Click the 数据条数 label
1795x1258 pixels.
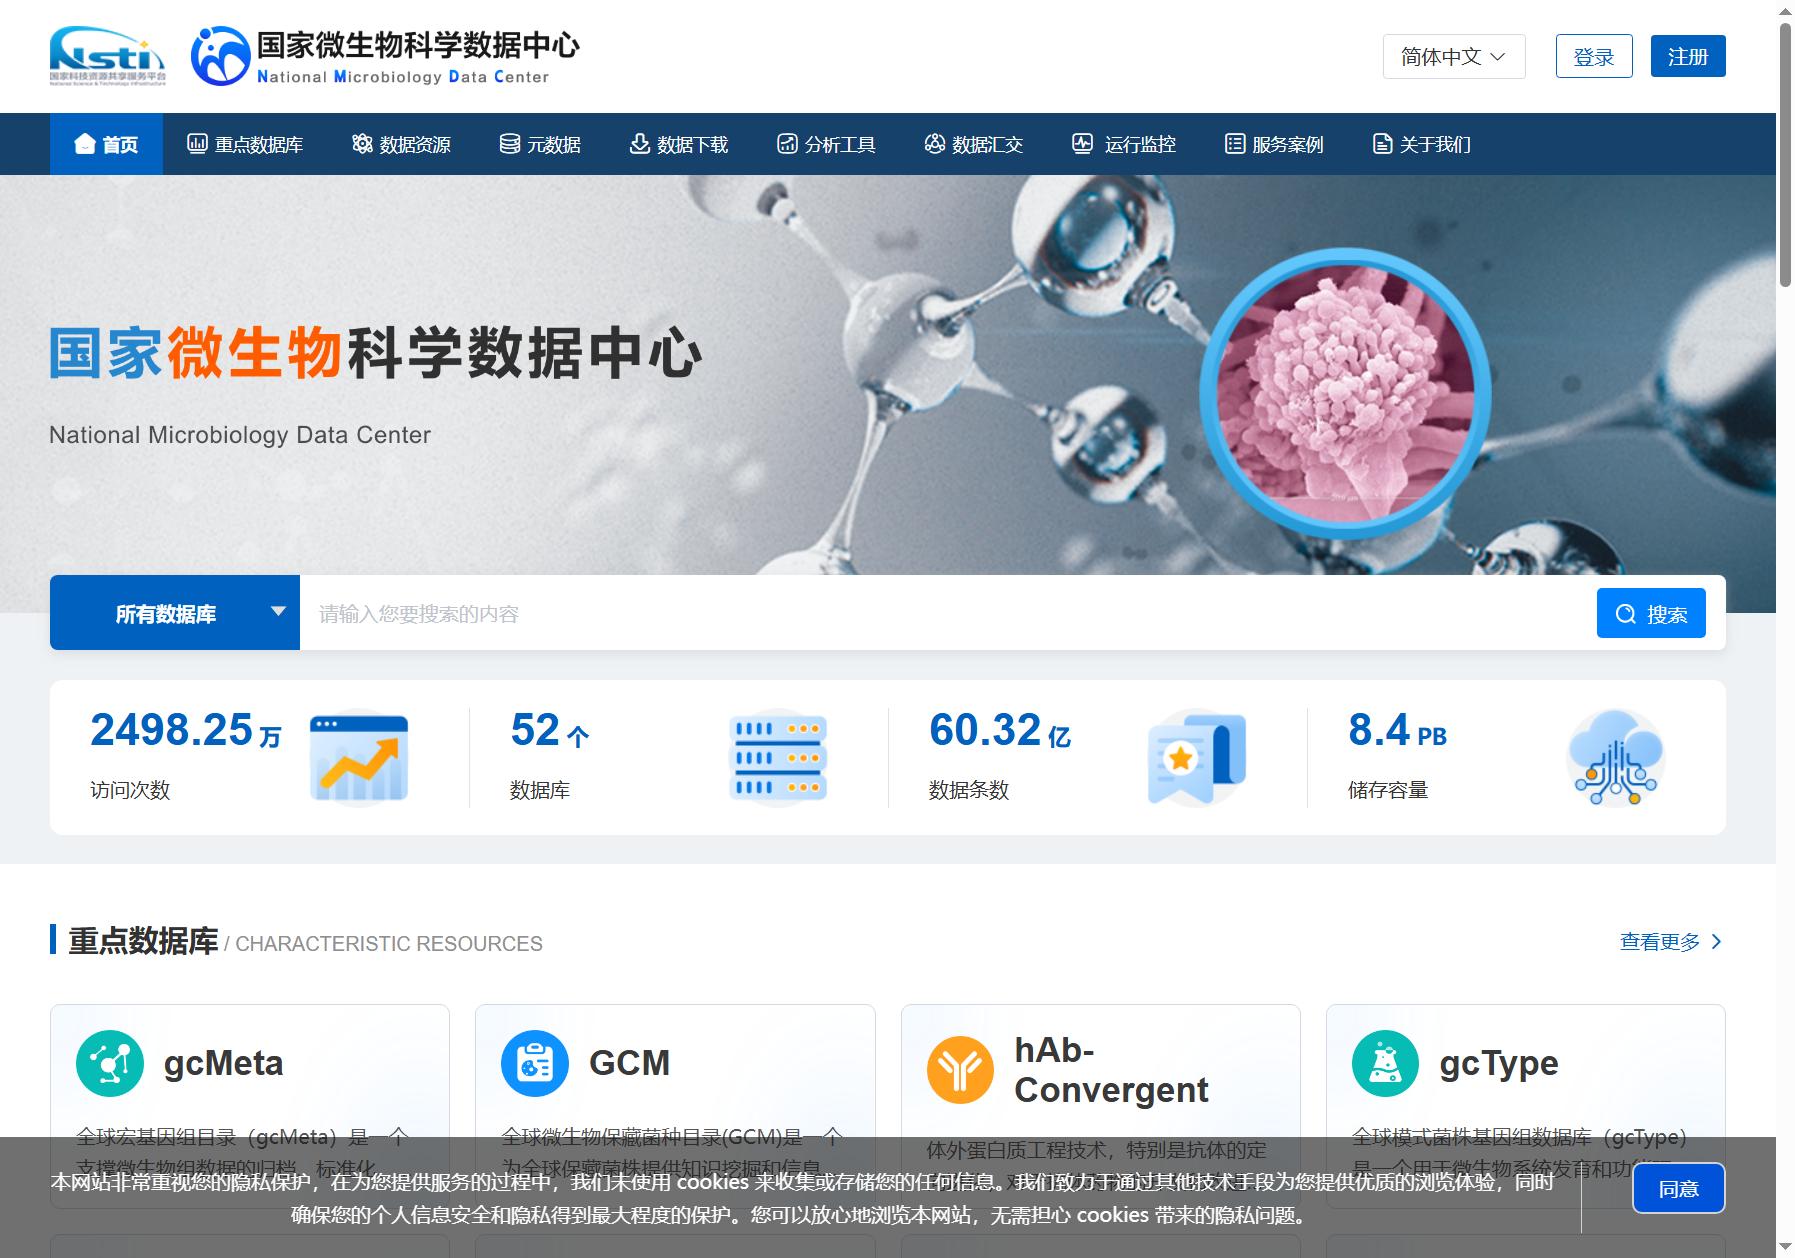point(969,790)
